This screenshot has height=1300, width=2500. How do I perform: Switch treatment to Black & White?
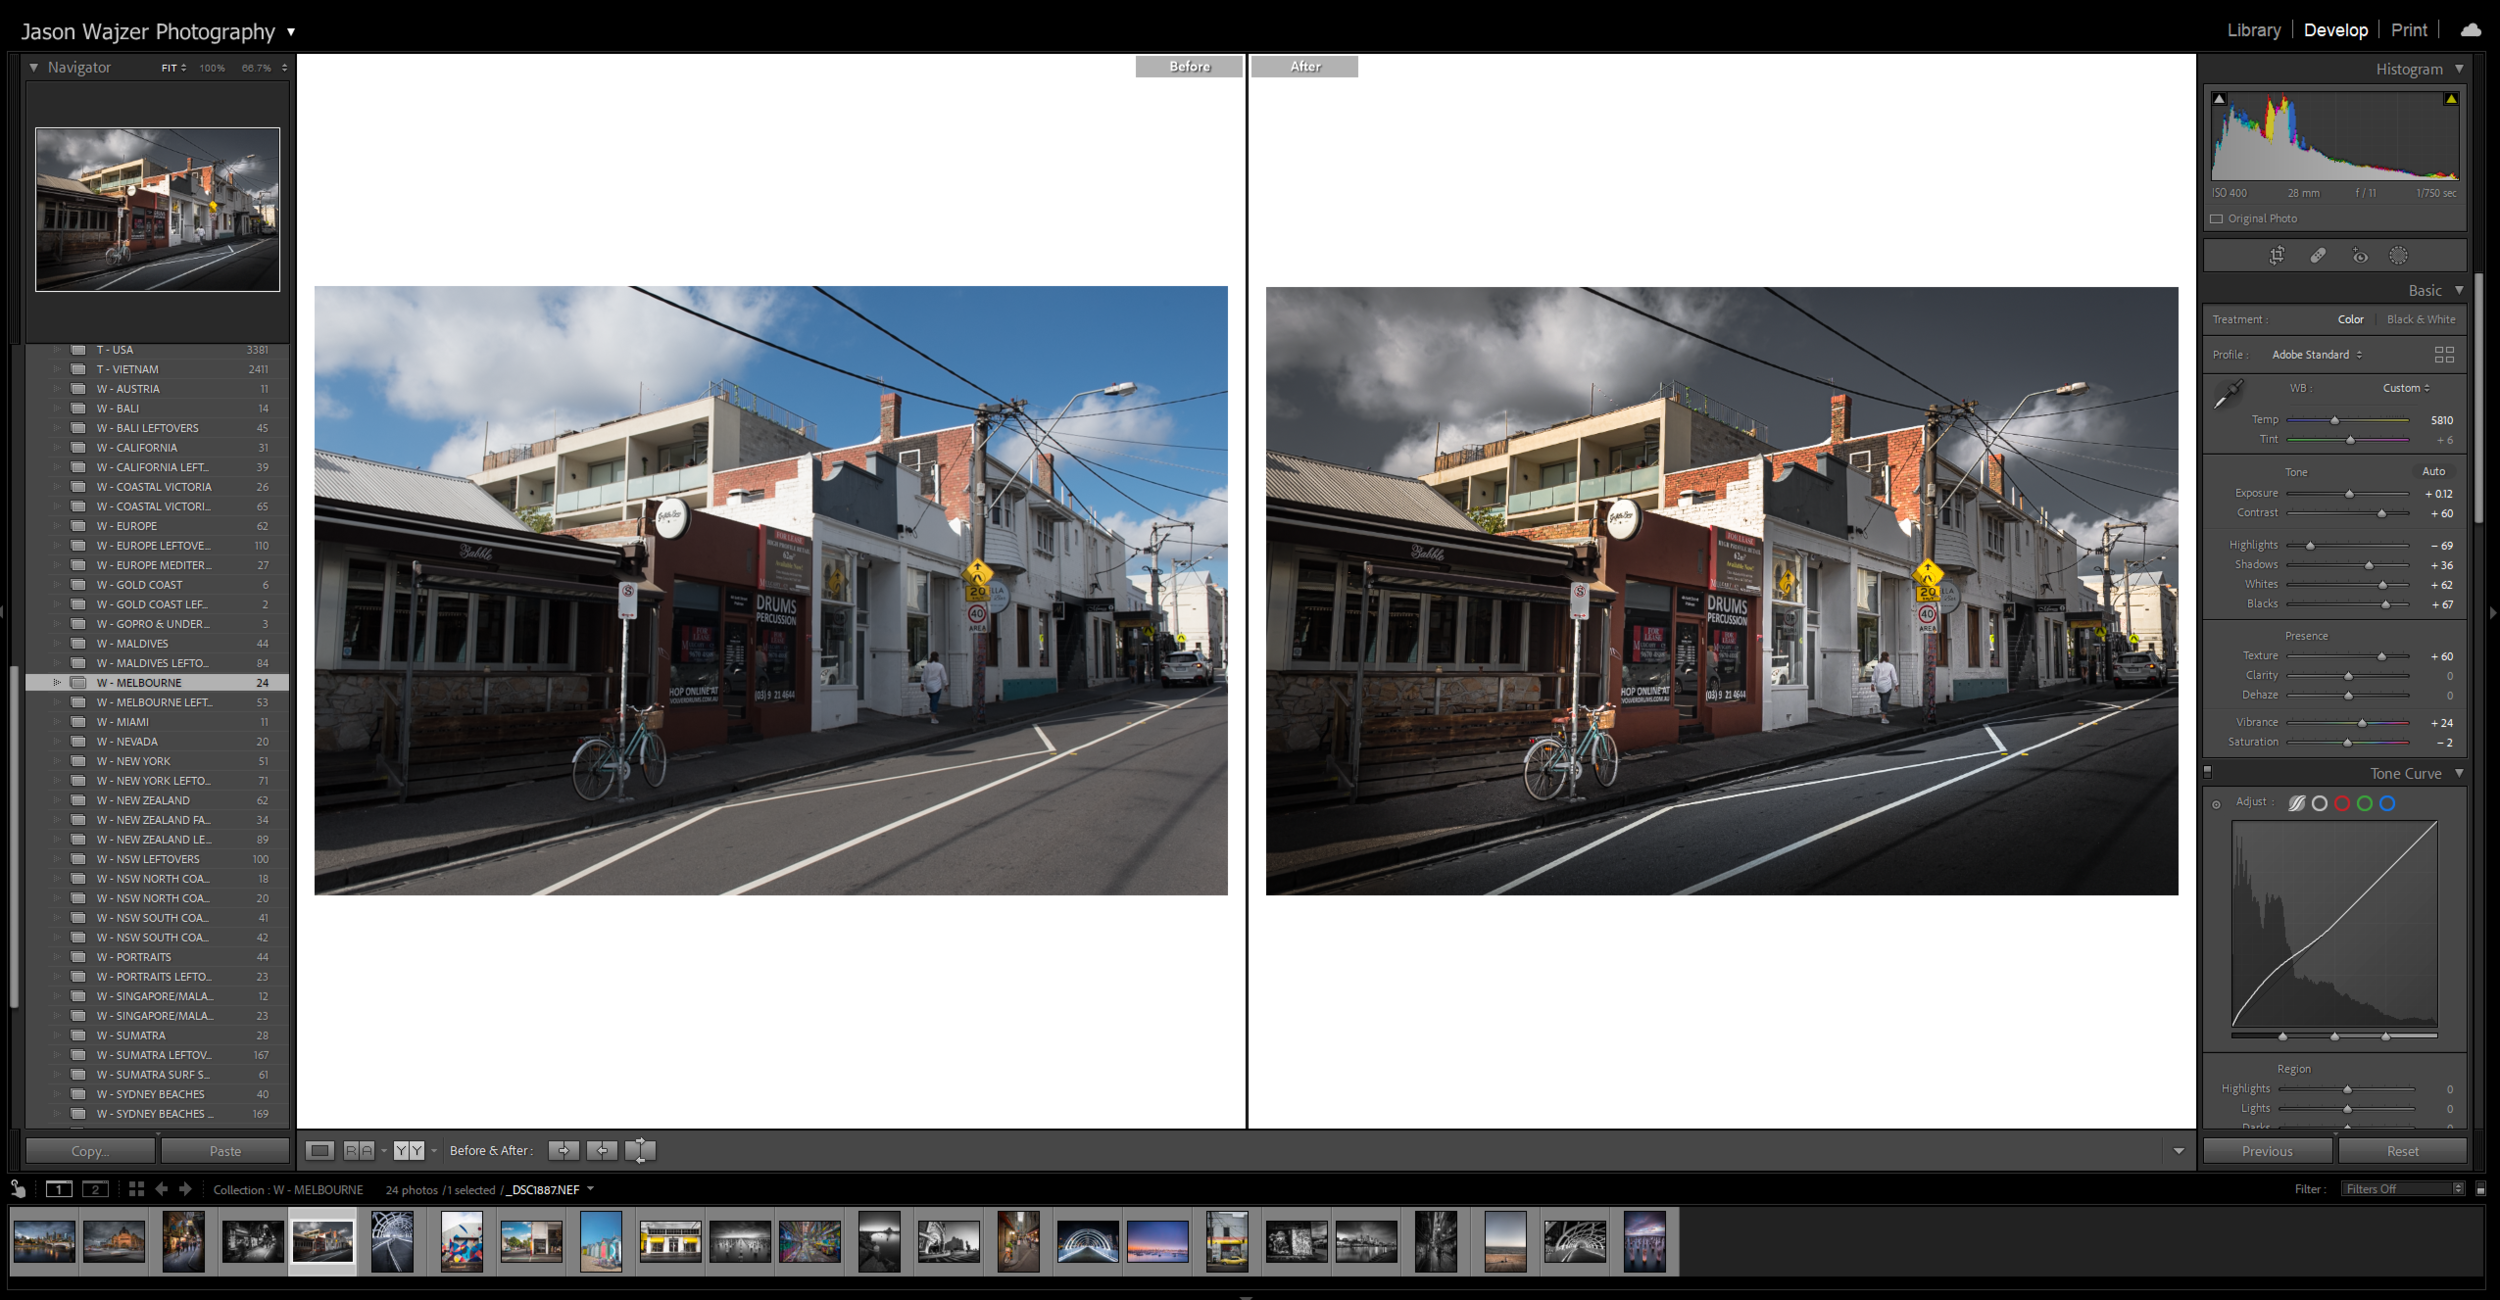pyautogui.click(x=2420, y=320)
